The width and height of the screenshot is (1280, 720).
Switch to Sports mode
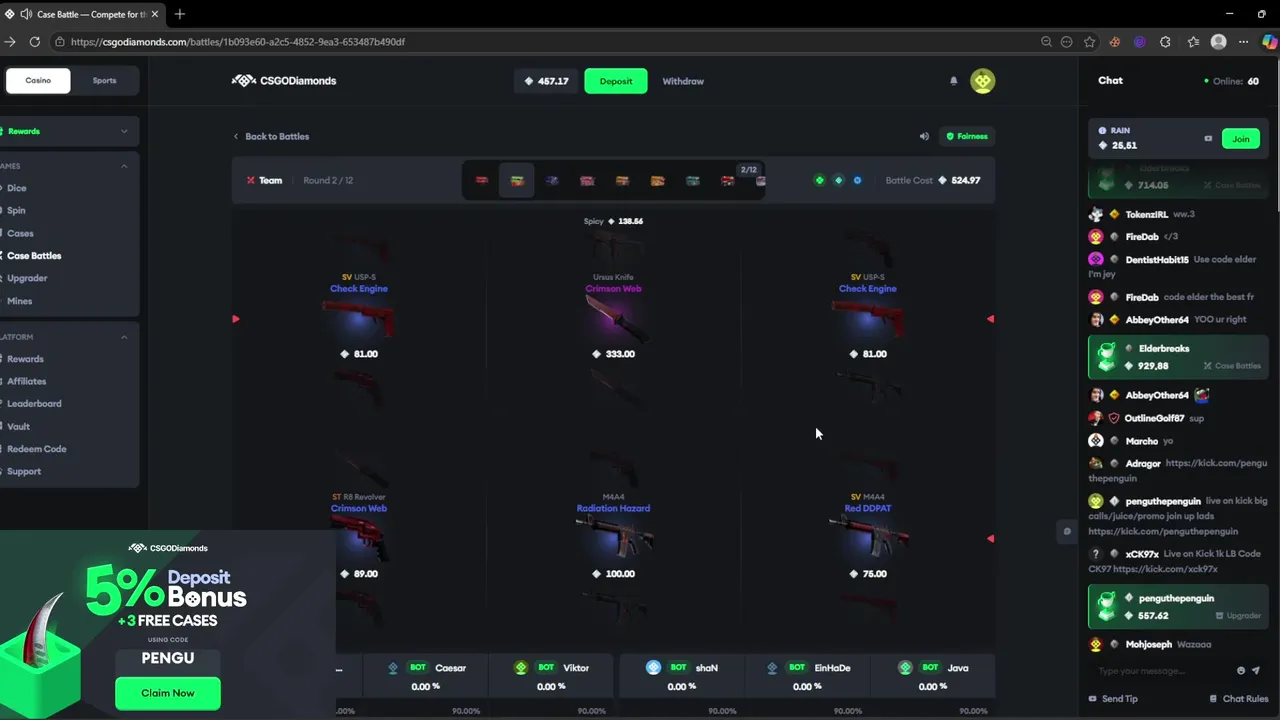(x=104, y=80)
